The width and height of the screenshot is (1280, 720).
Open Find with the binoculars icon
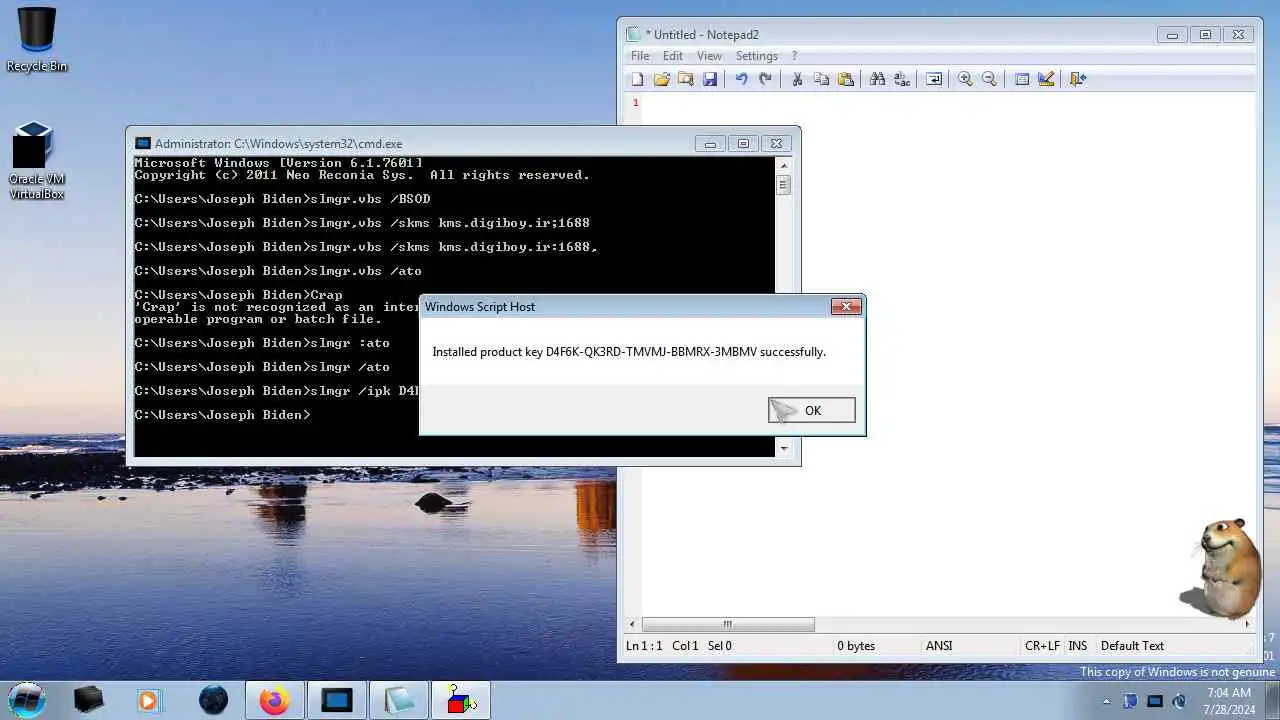[877, 79]
